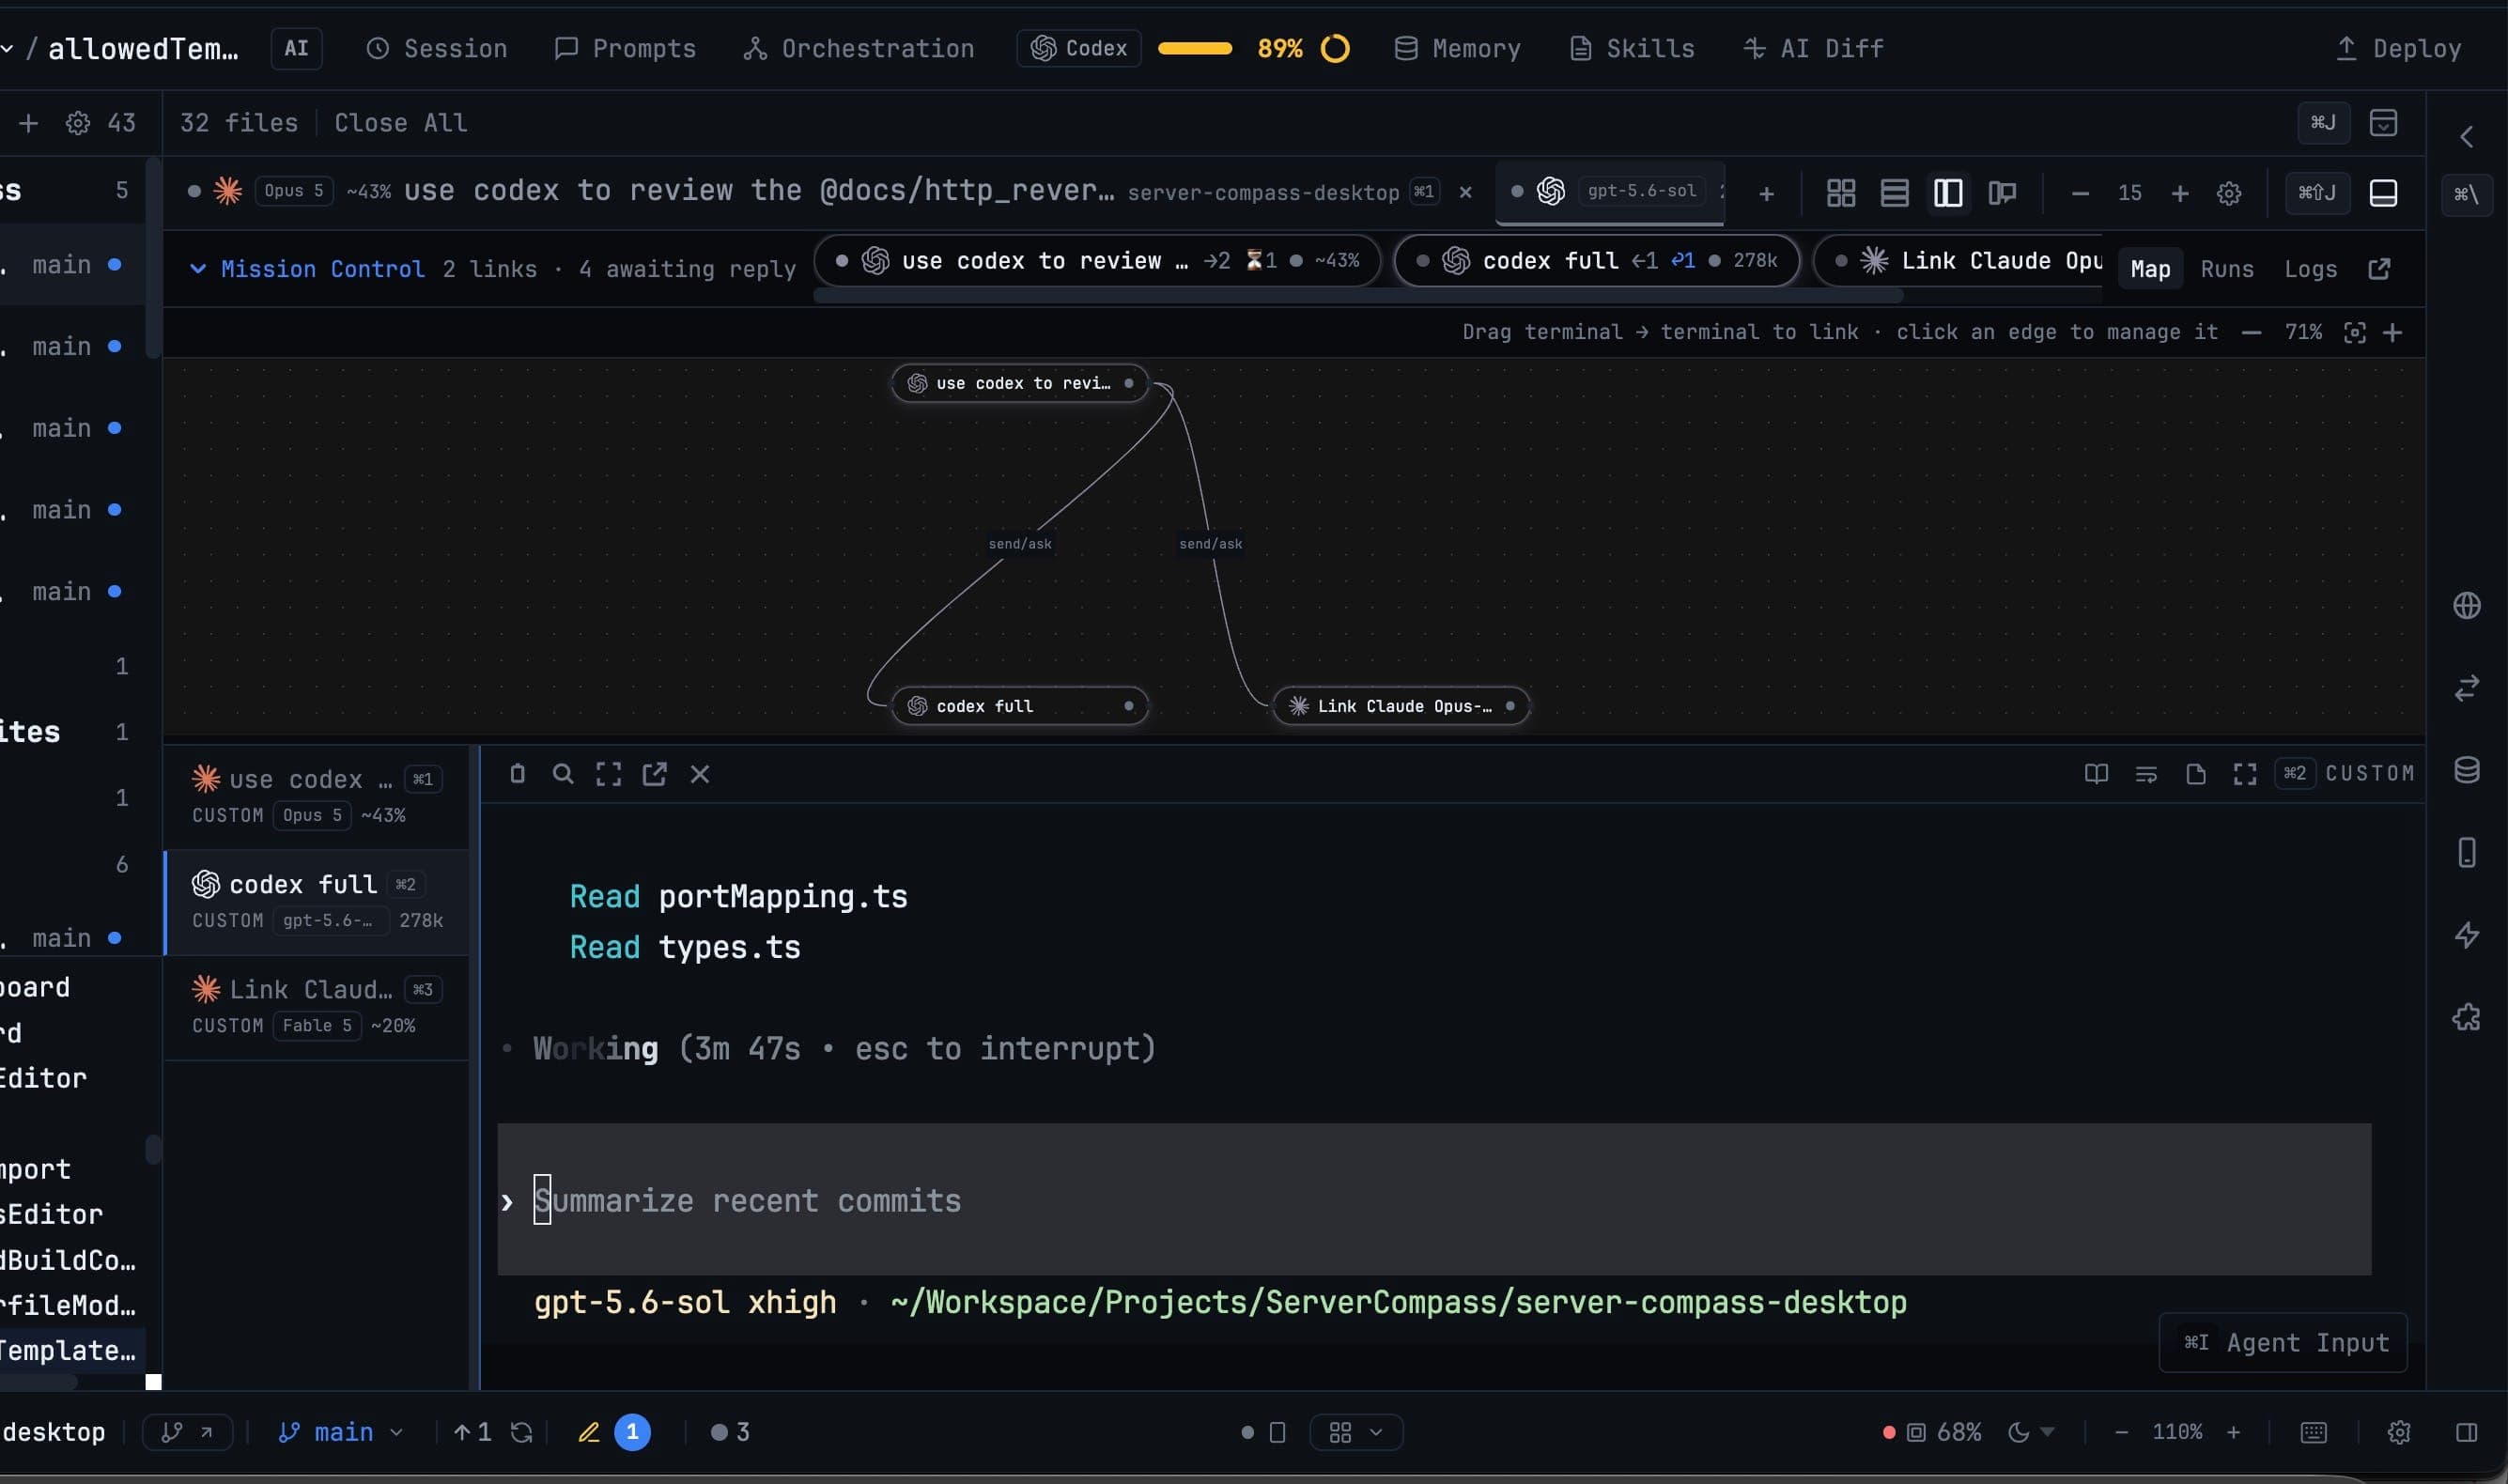Clear terminal with trash icon
This screenshot has width=2508, height=1484.
click(x=517, y=773)
